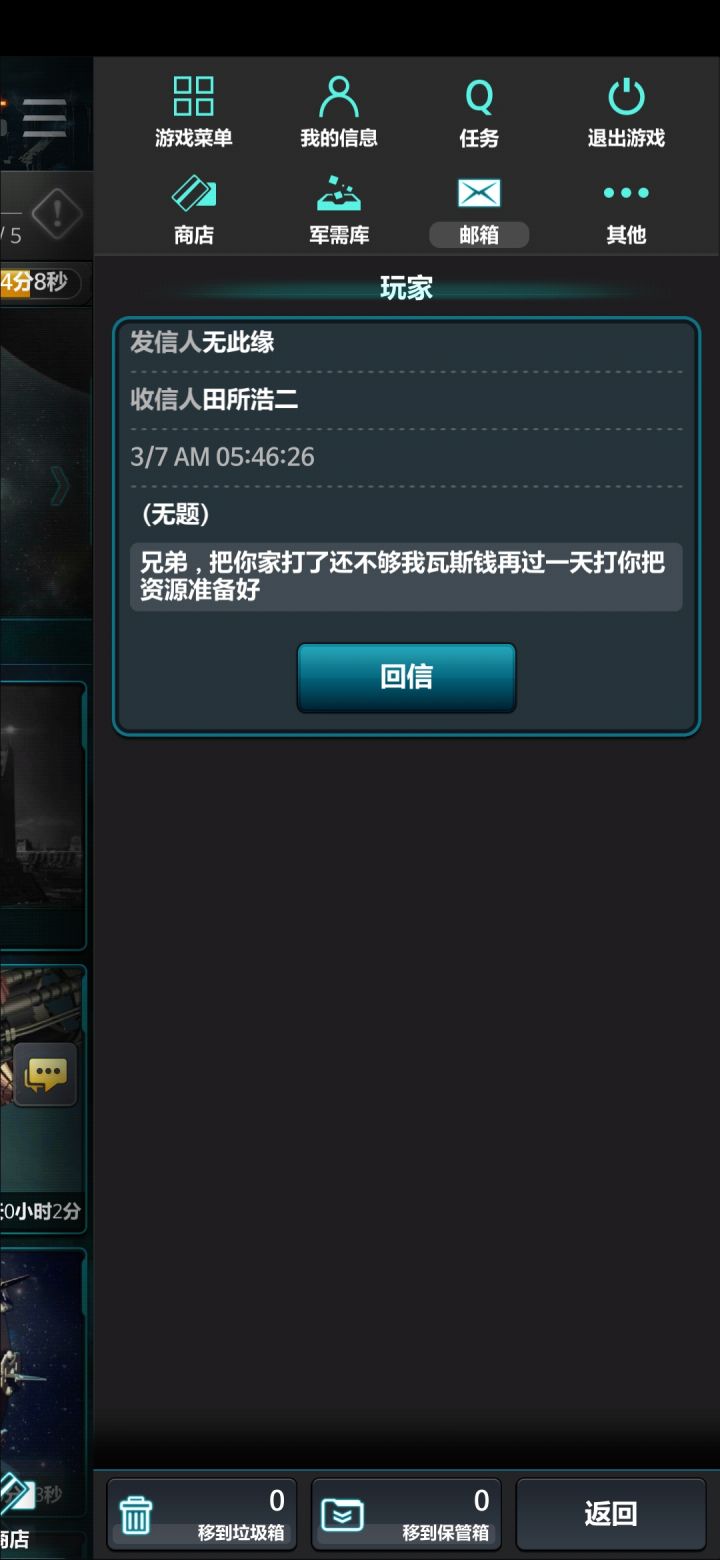The width and height of the screenshot is (720, 1560).
Task: Toggle the hamburger menu at top left
Action: click(x=44, y=118)
